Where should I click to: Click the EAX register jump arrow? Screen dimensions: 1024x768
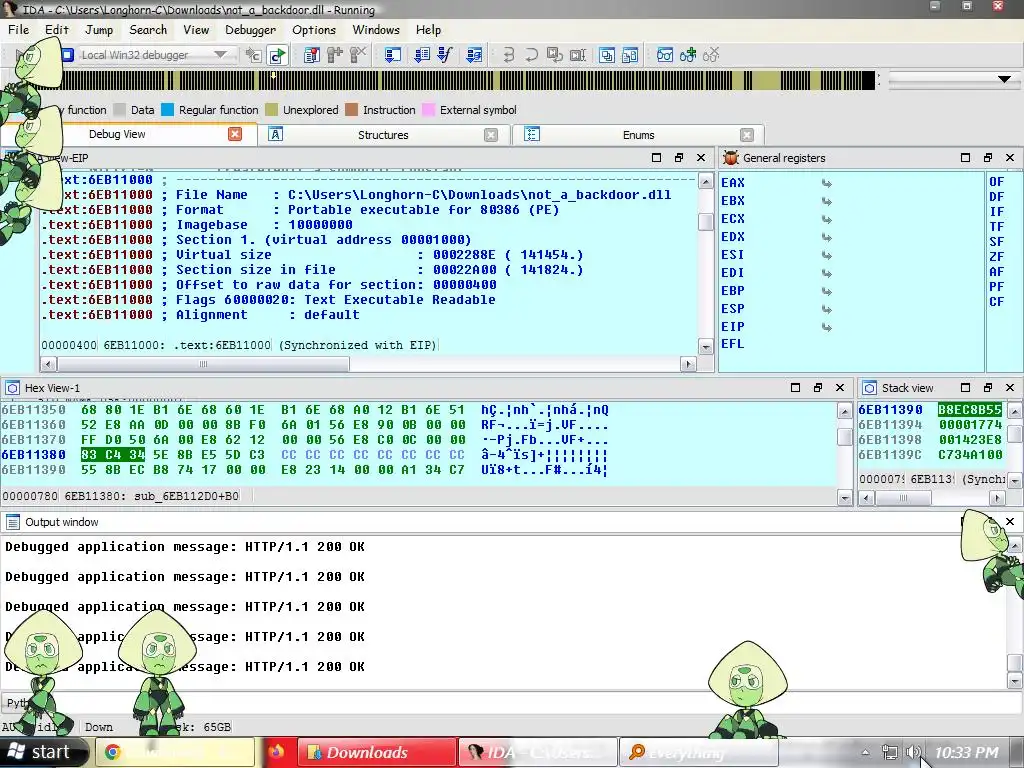pos(826,184)
